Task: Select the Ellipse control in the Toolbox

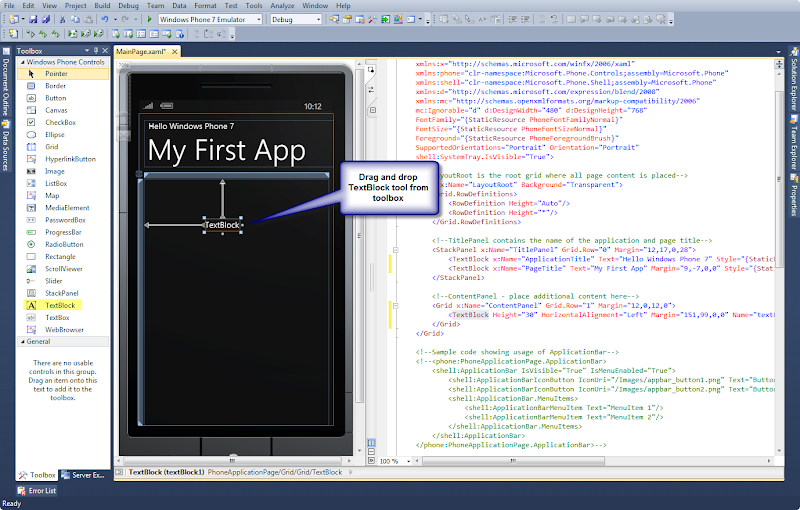Action: (x=56, y=134)
